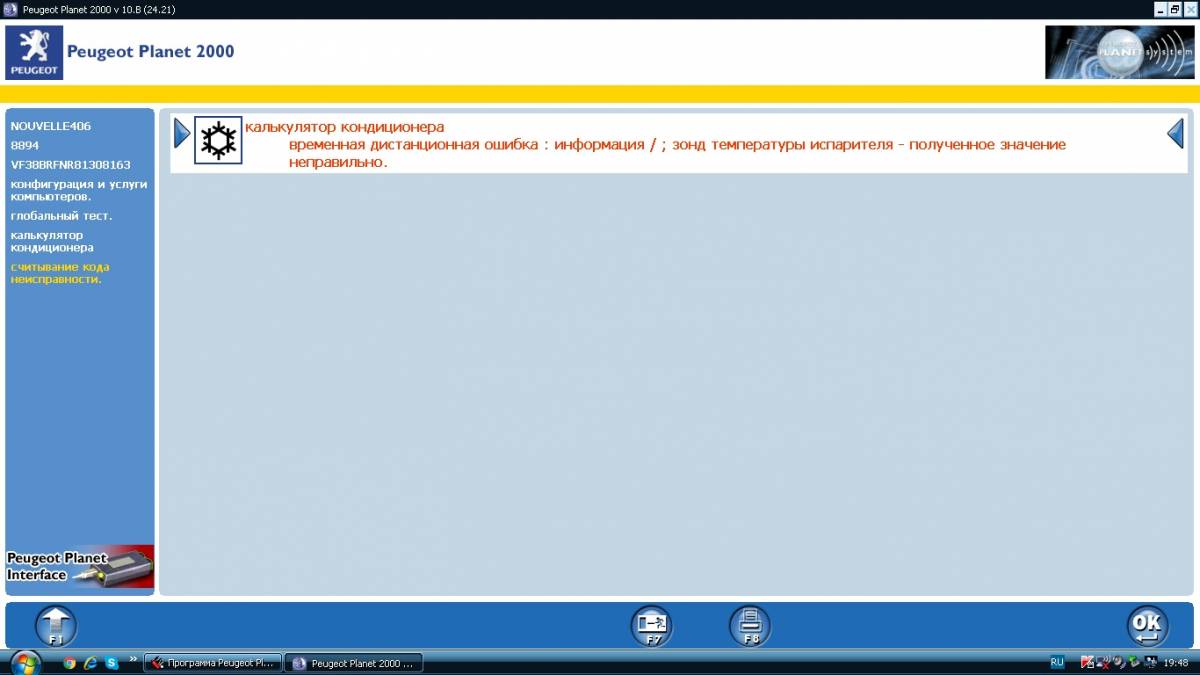
Task: Select 'считывание кода неисправности' in sidebar
Action: pyautogui.click(x=60, y=273)
